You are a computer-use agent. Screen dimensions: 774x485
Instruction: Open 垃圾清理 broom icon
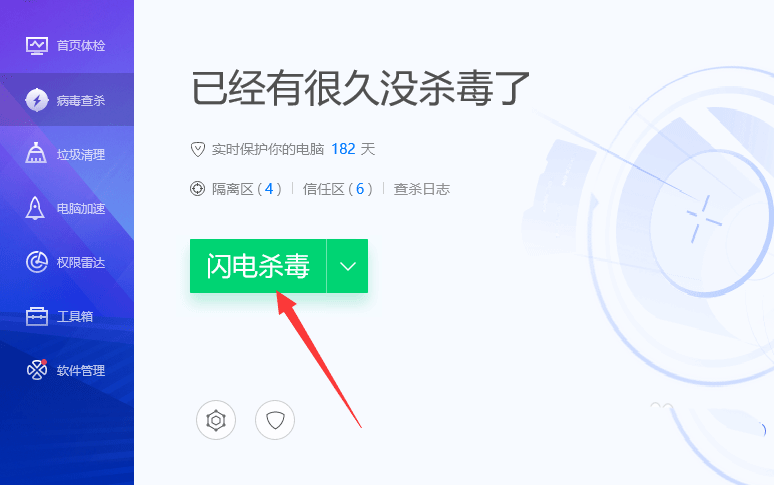coord(36,153)
